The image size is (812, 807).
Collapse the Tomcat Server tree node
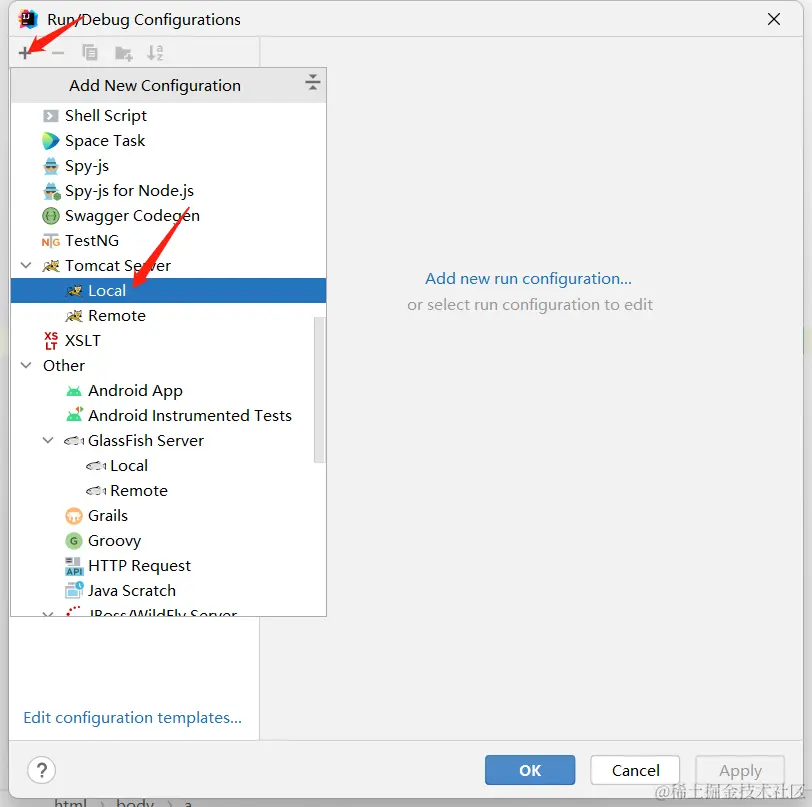pyautogui.click(x=26, y=266)
